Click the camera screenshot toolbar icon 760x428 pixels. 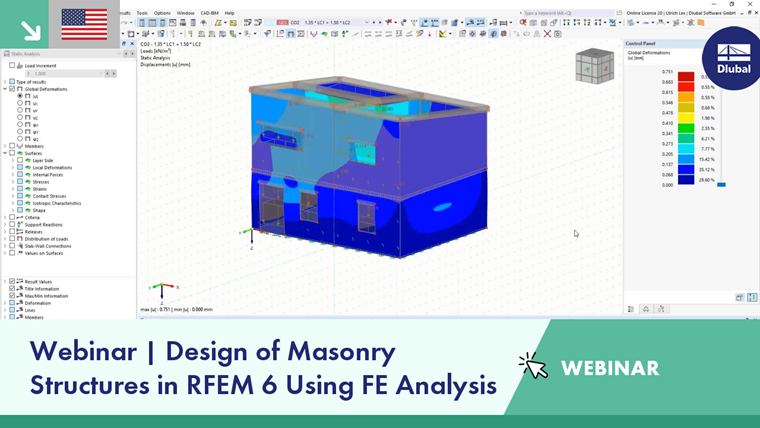tap(558, 34)
